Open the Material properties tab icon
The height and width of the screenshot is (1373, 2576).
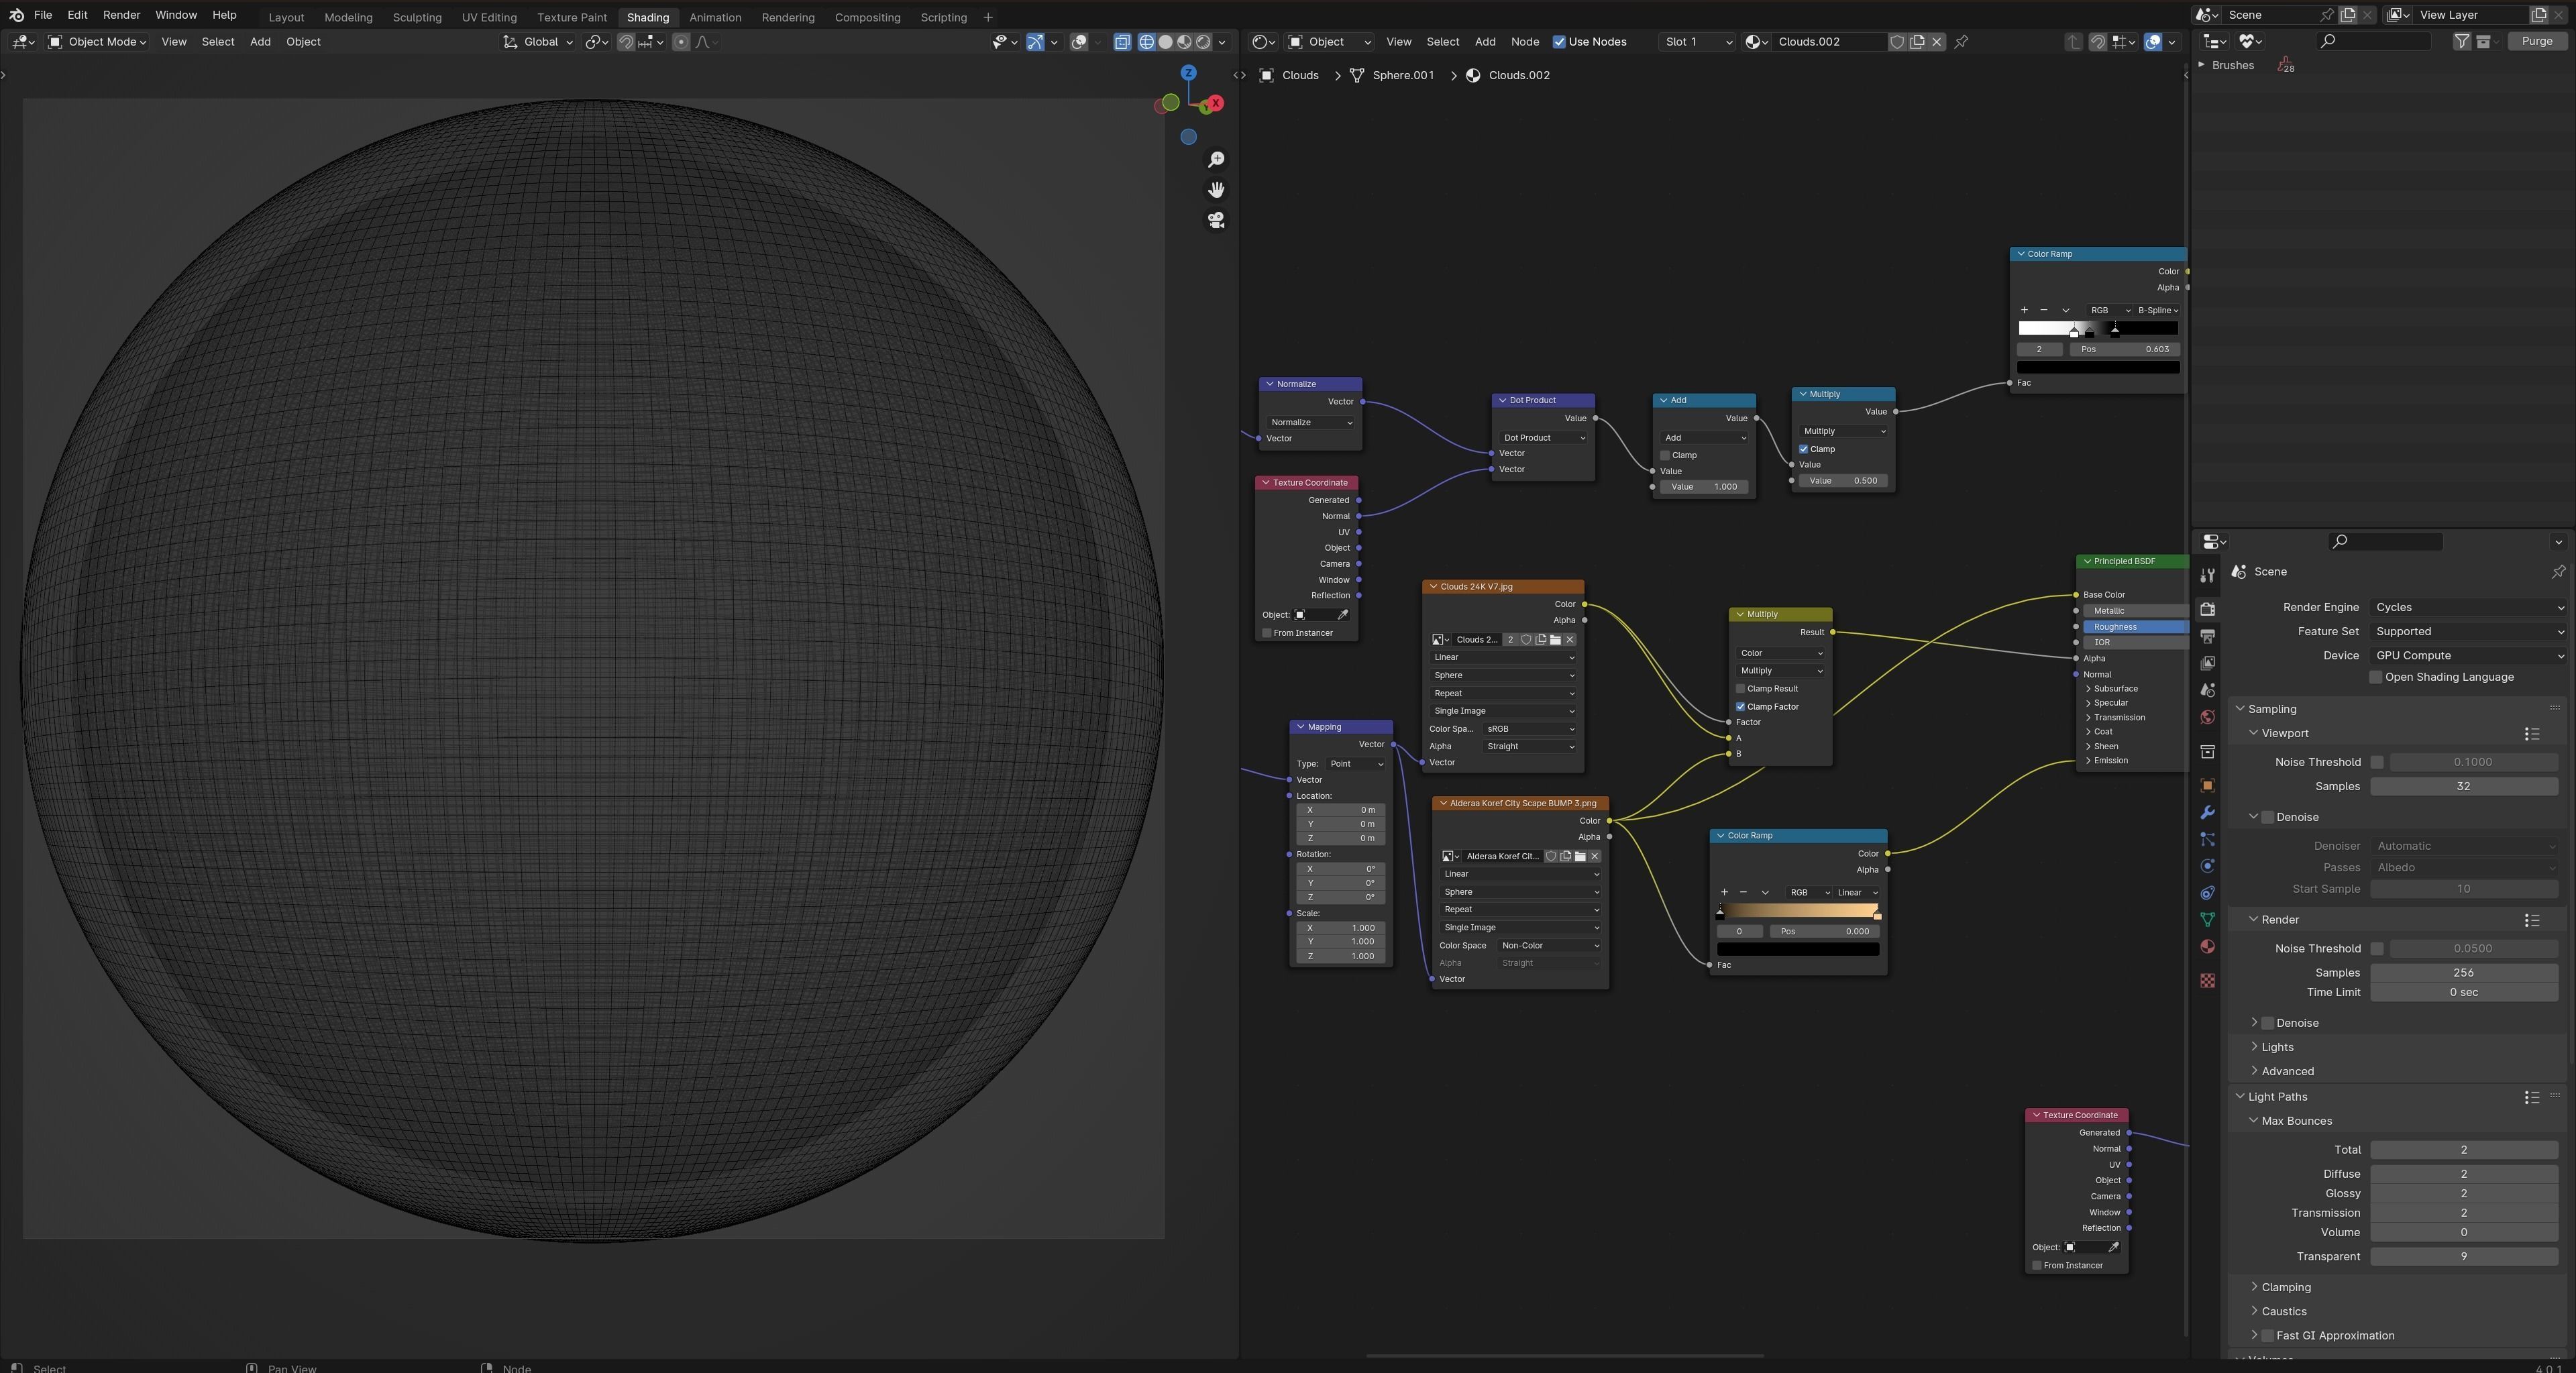[2207, 947]
